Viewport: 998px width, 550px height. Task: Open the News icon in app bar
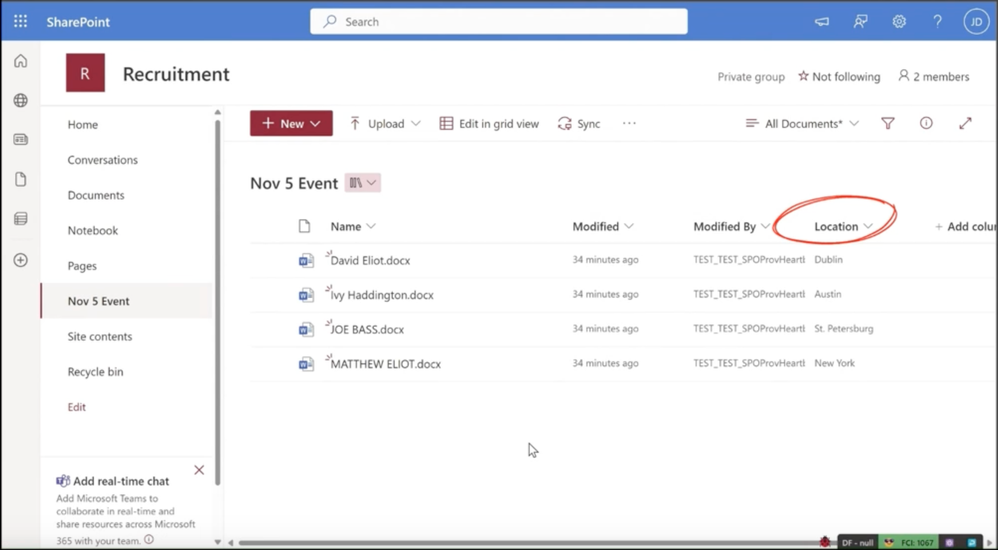coord(21,139)
